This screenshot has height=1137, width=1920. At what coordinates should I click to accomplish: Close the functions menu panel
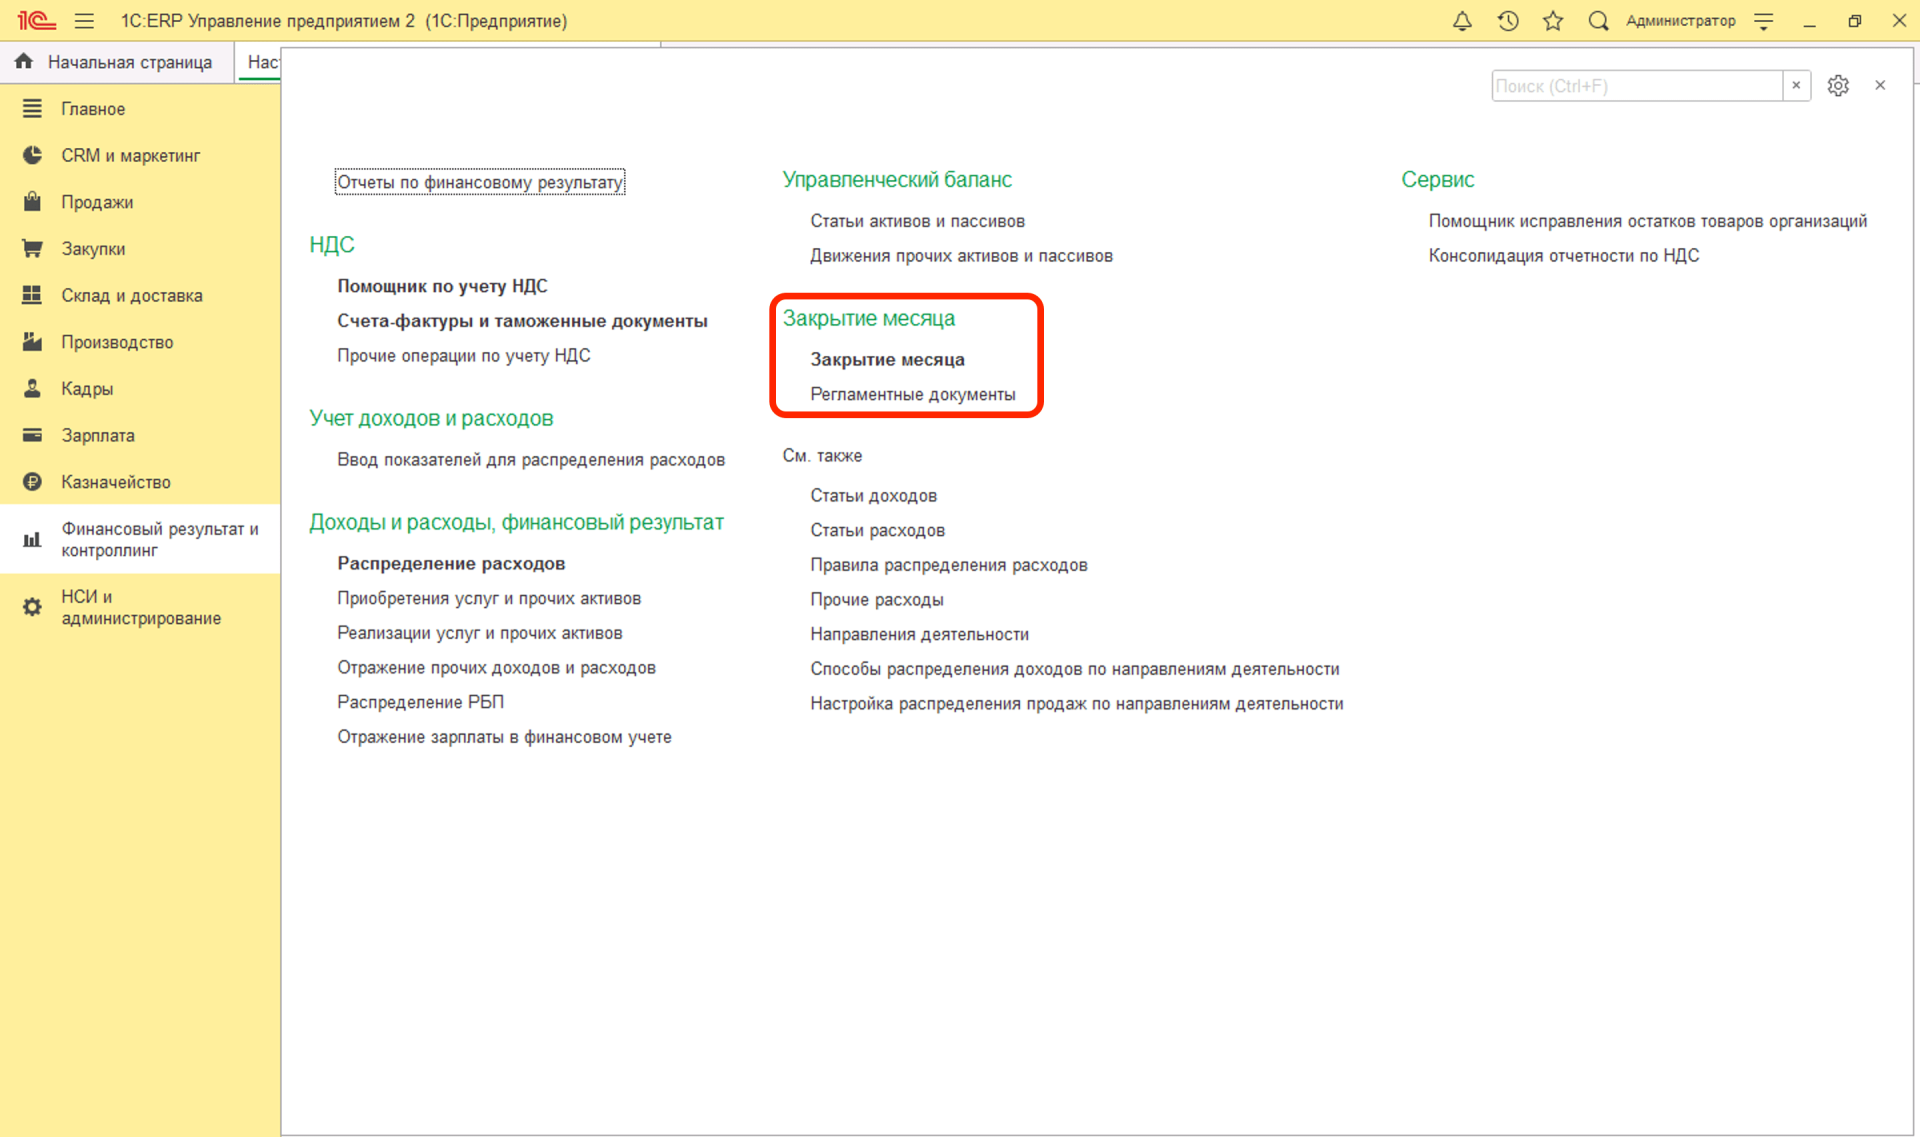[1880, 86]
